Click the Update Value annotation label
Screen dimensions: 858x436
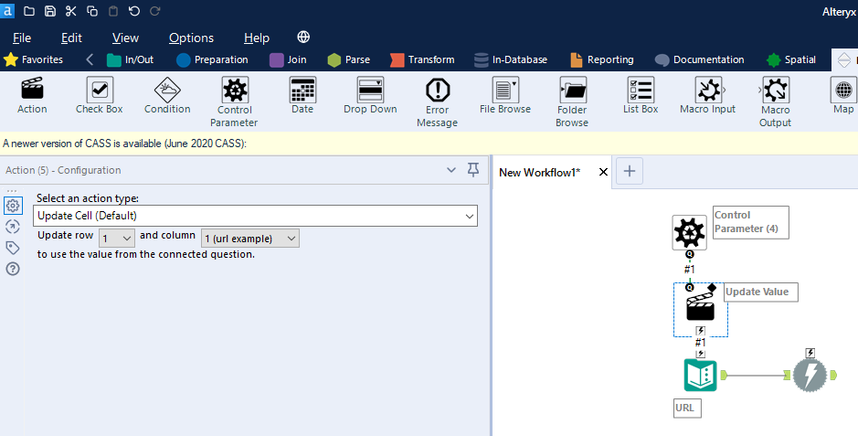(761, 292)
